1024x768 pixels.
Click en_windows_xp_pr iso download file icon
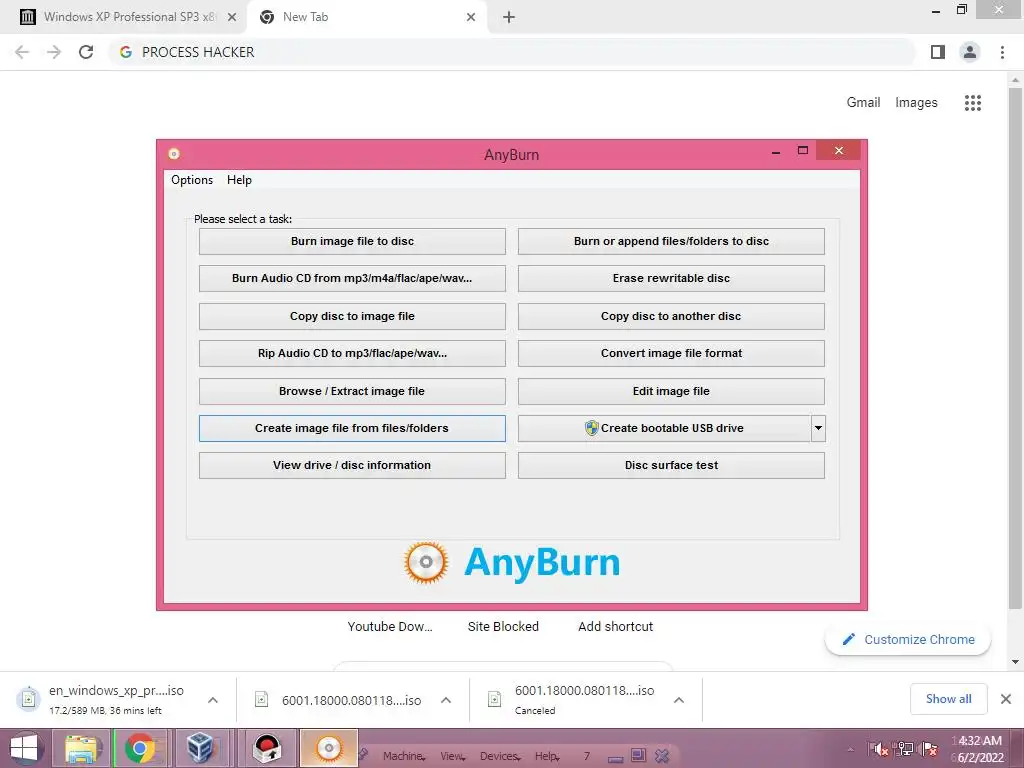pos(28,699)
